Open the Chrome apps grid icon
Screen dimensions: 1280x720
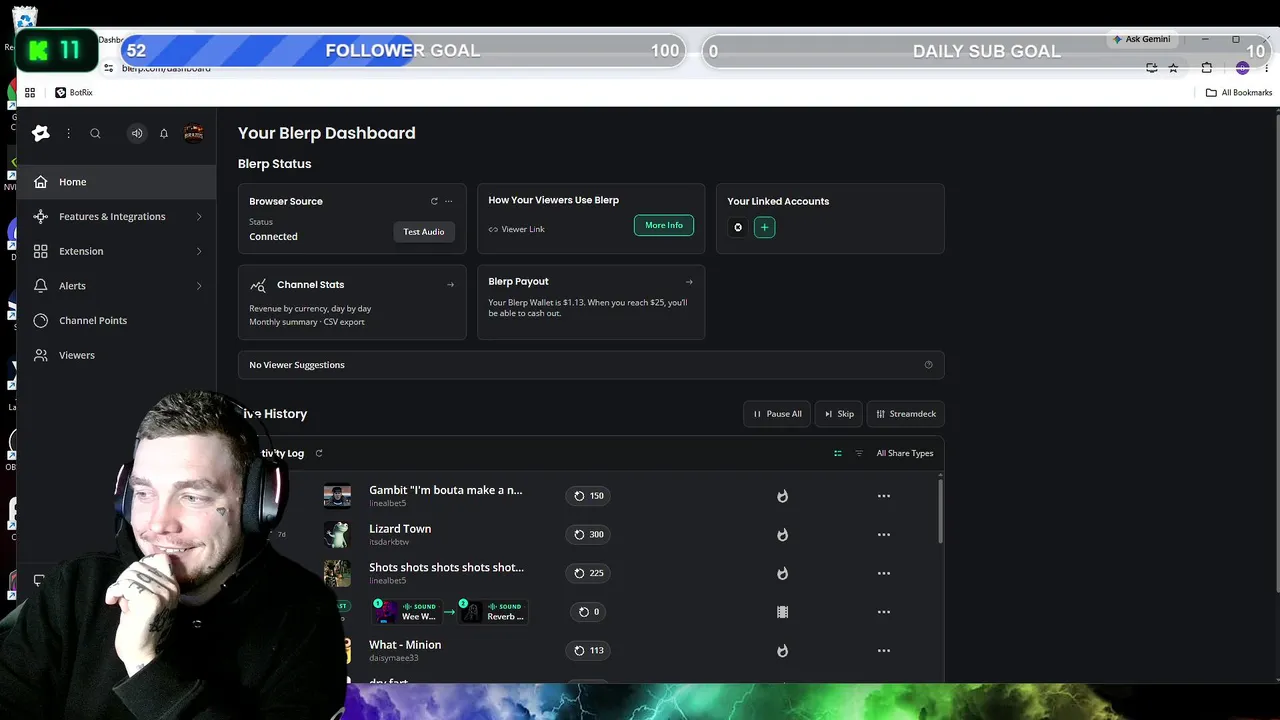(30, 93)
